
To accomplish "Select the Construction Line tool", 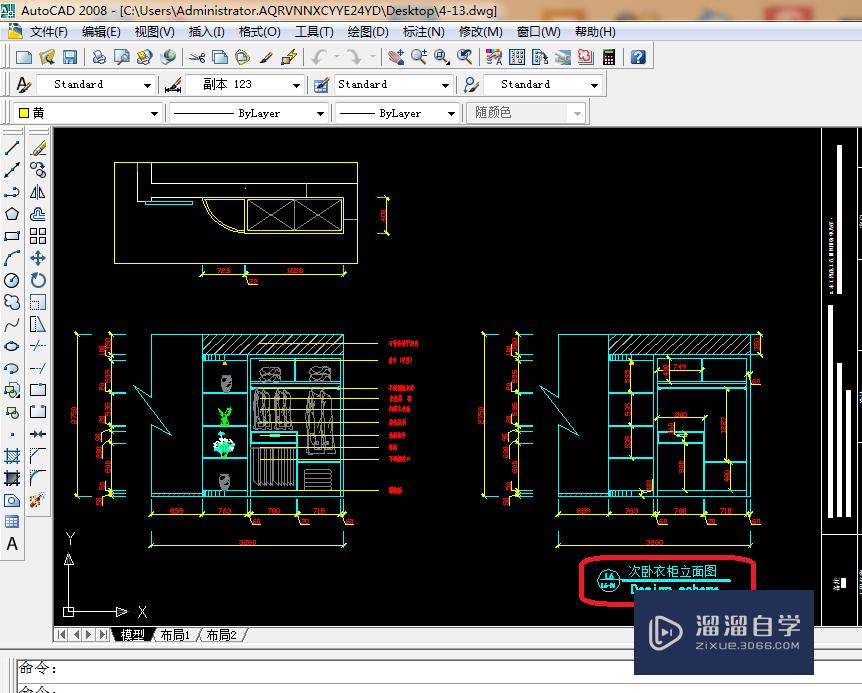I will click(x=12, y=170).
